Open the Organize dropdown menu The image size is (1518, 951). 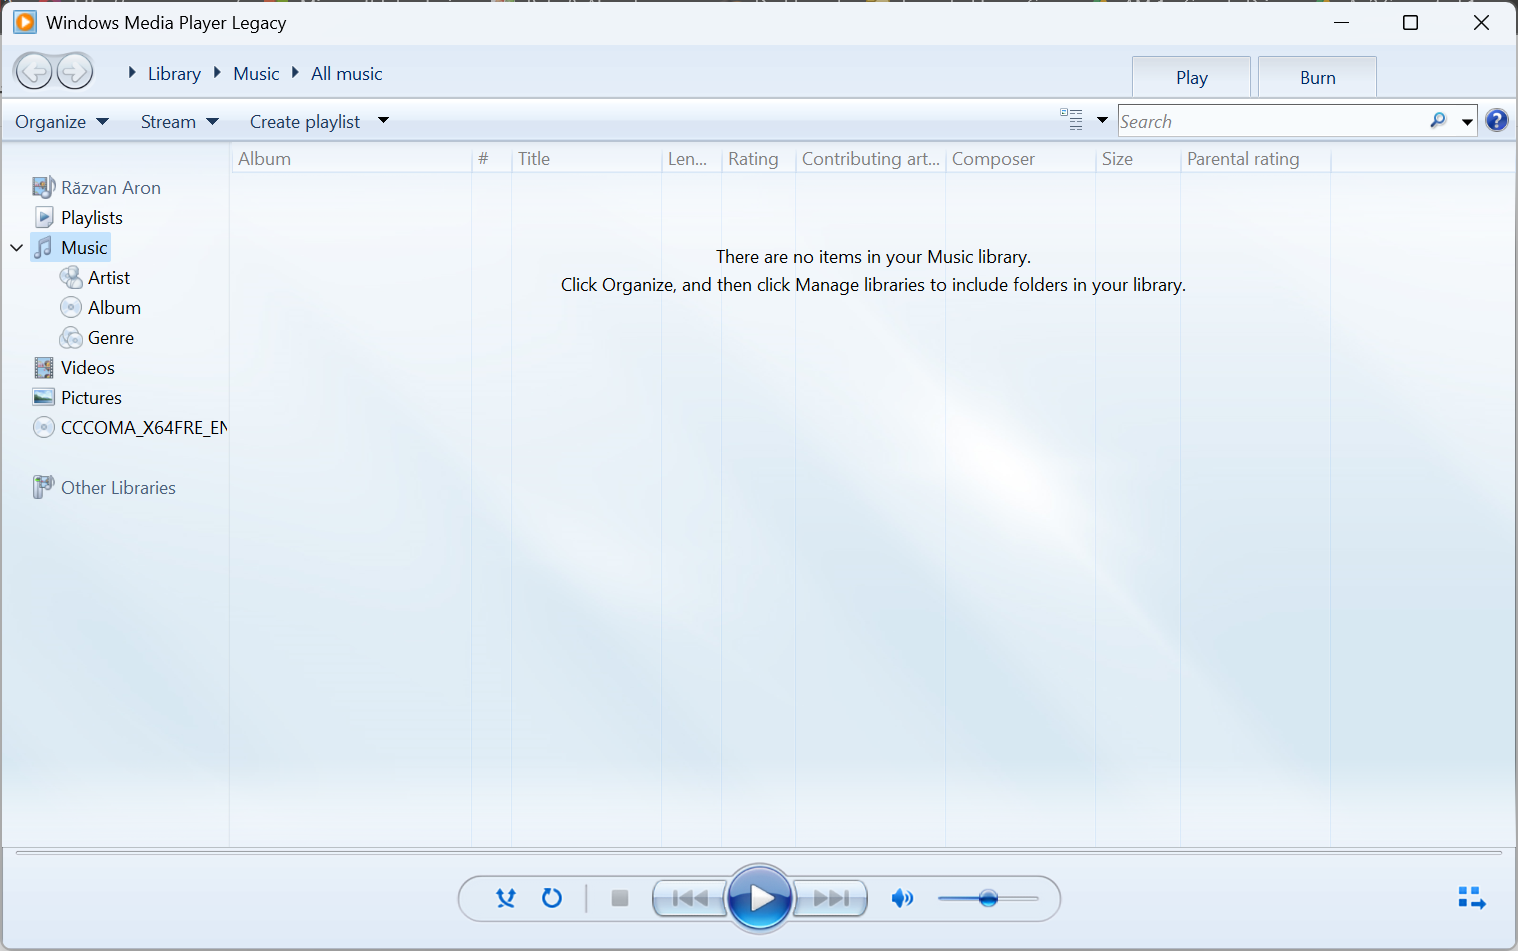(x=62, y=121)
